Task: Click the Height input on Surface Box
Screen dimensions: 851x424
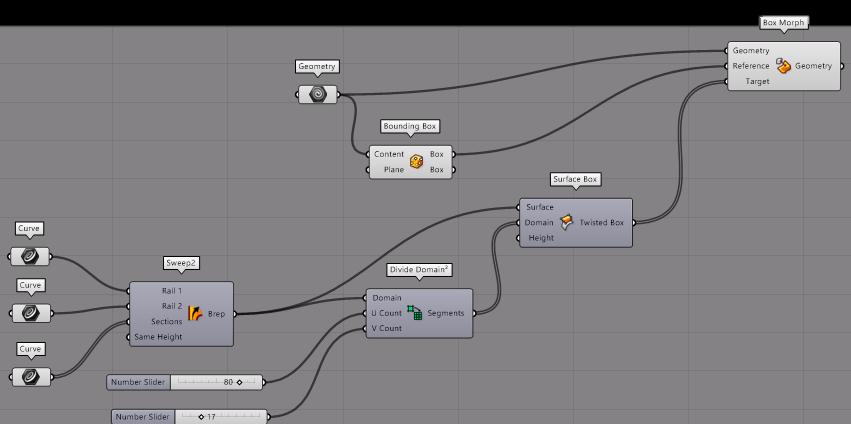Action: (x=541, y=238)
